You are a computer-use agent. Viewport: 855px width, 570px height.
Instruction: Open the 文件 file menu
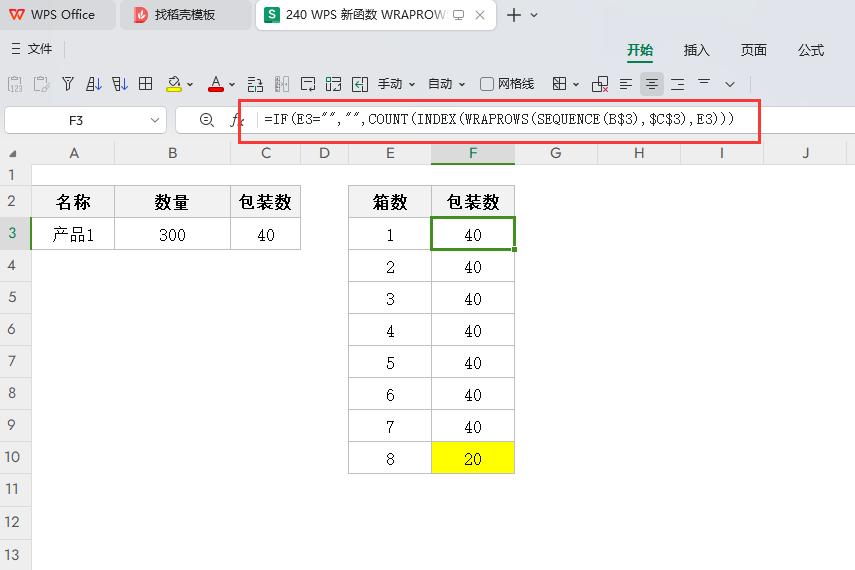(31, 49)
